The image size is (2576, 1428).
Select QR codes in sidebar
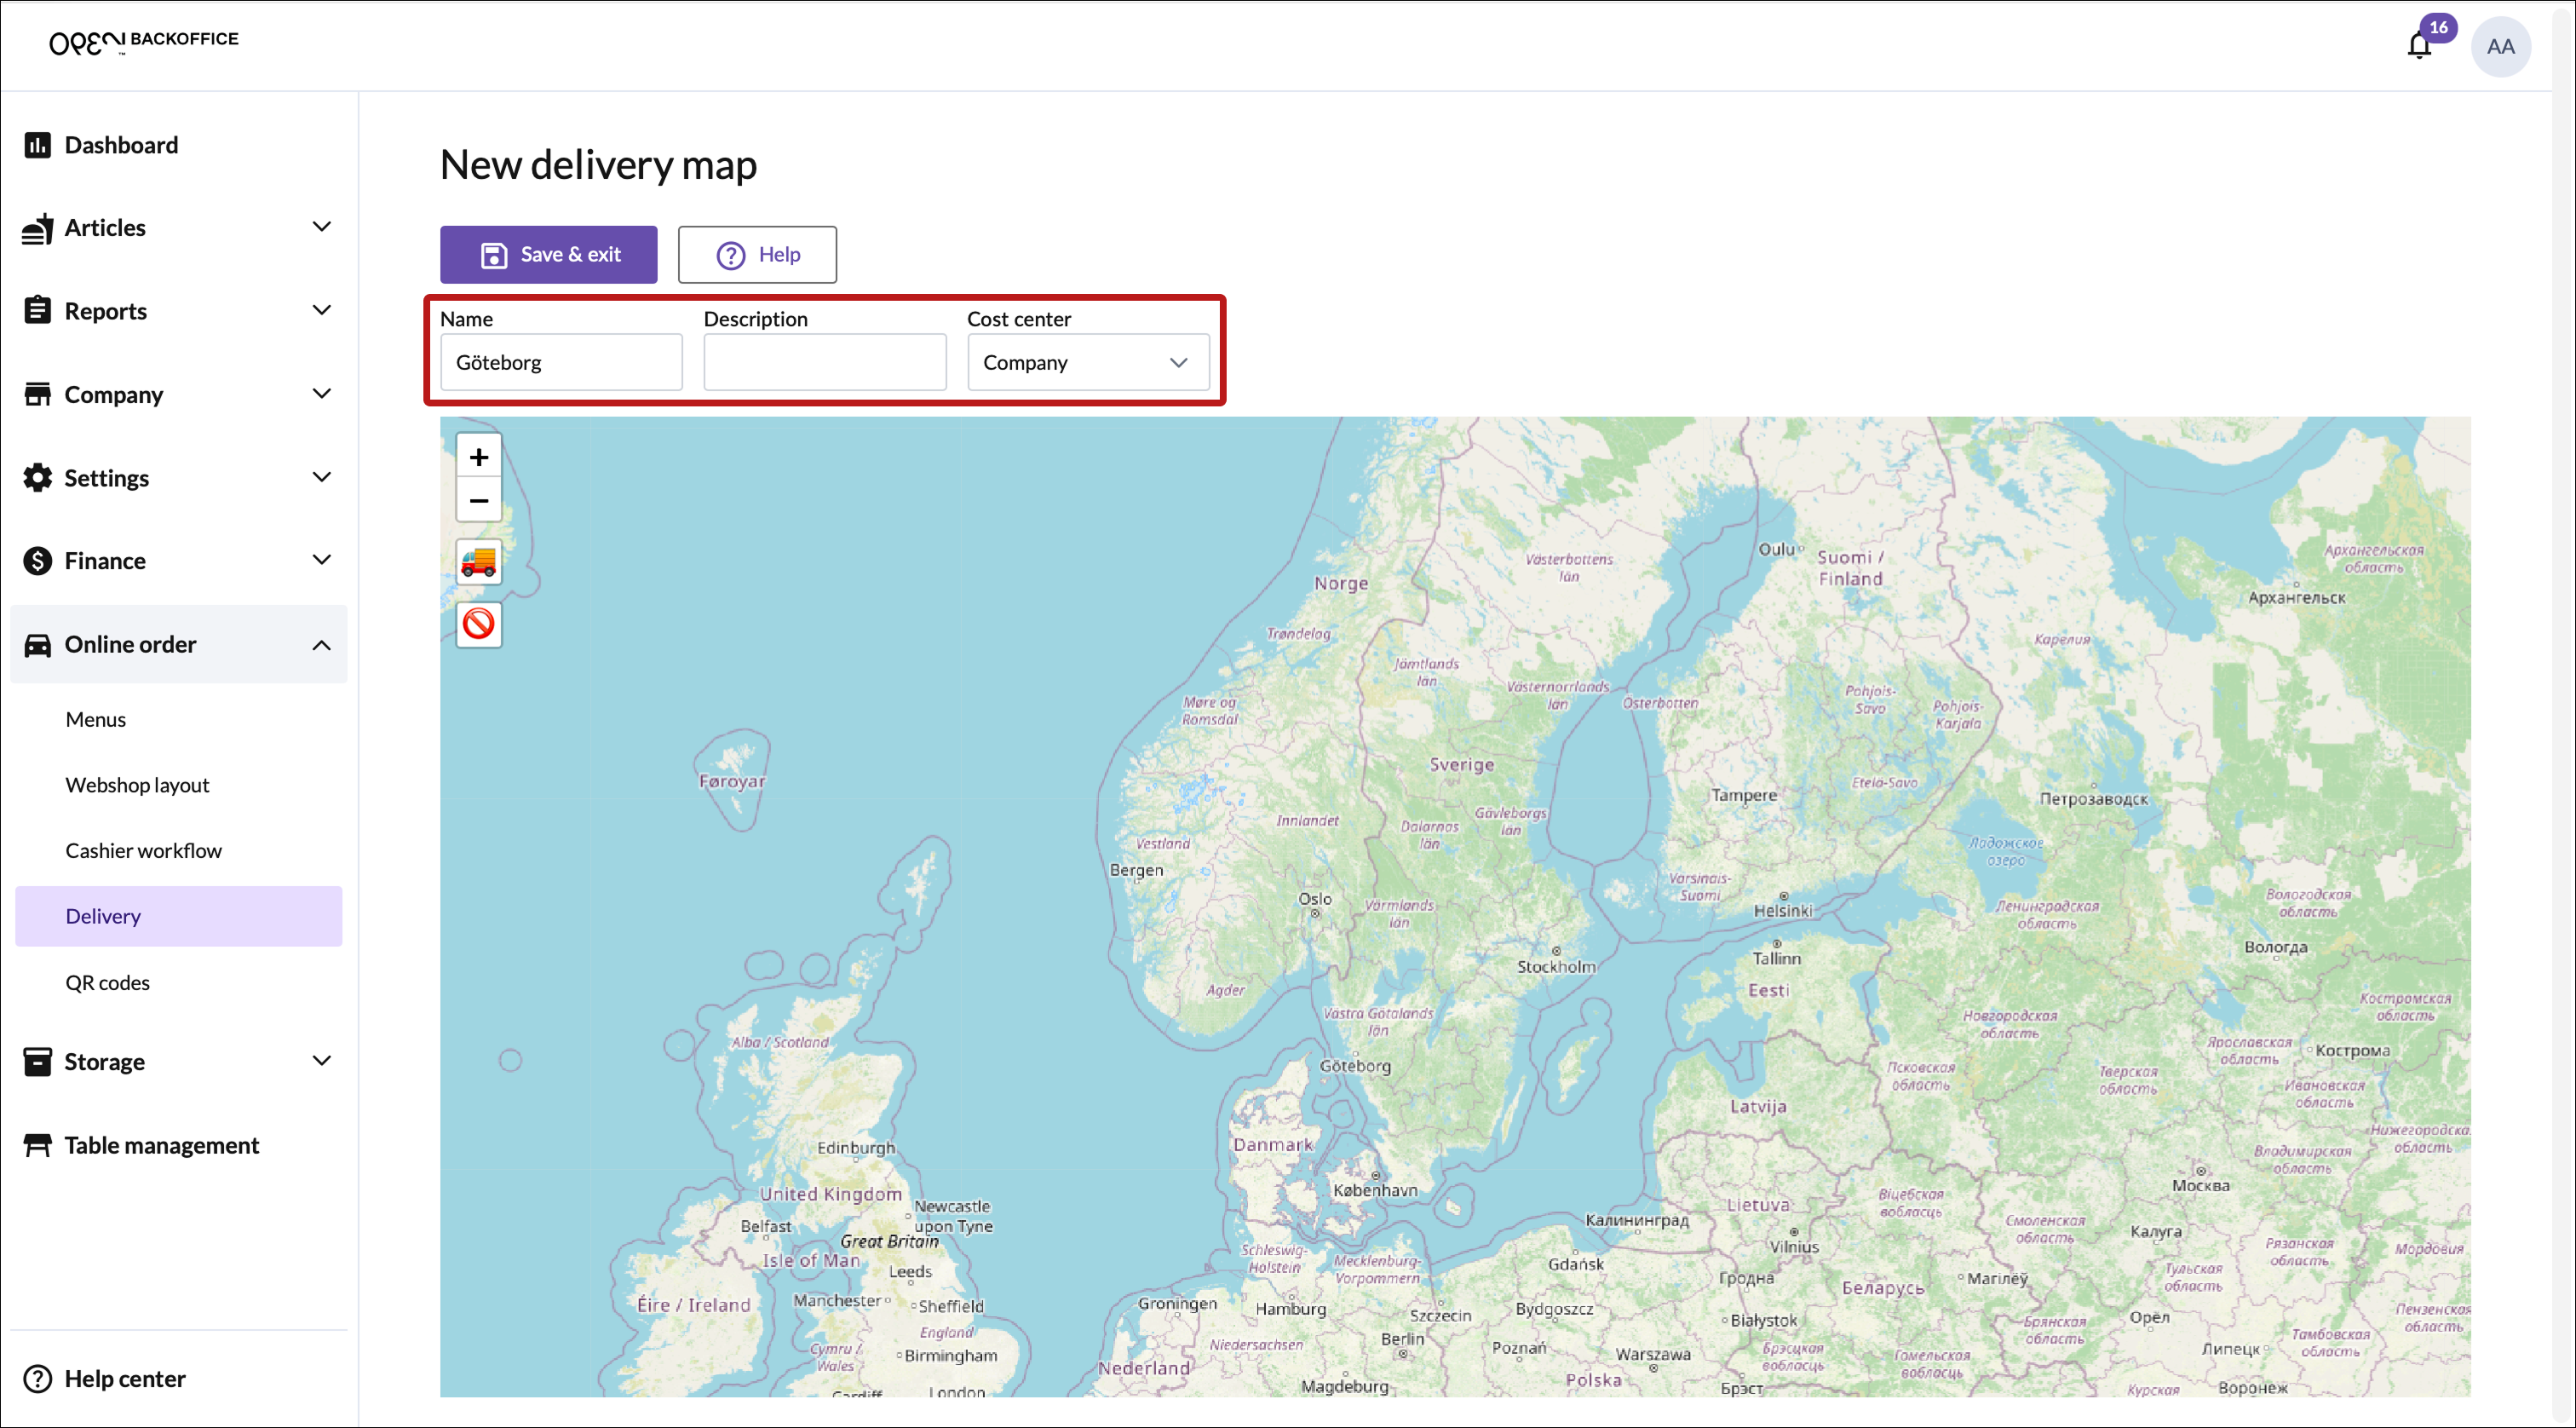(107, 982)
